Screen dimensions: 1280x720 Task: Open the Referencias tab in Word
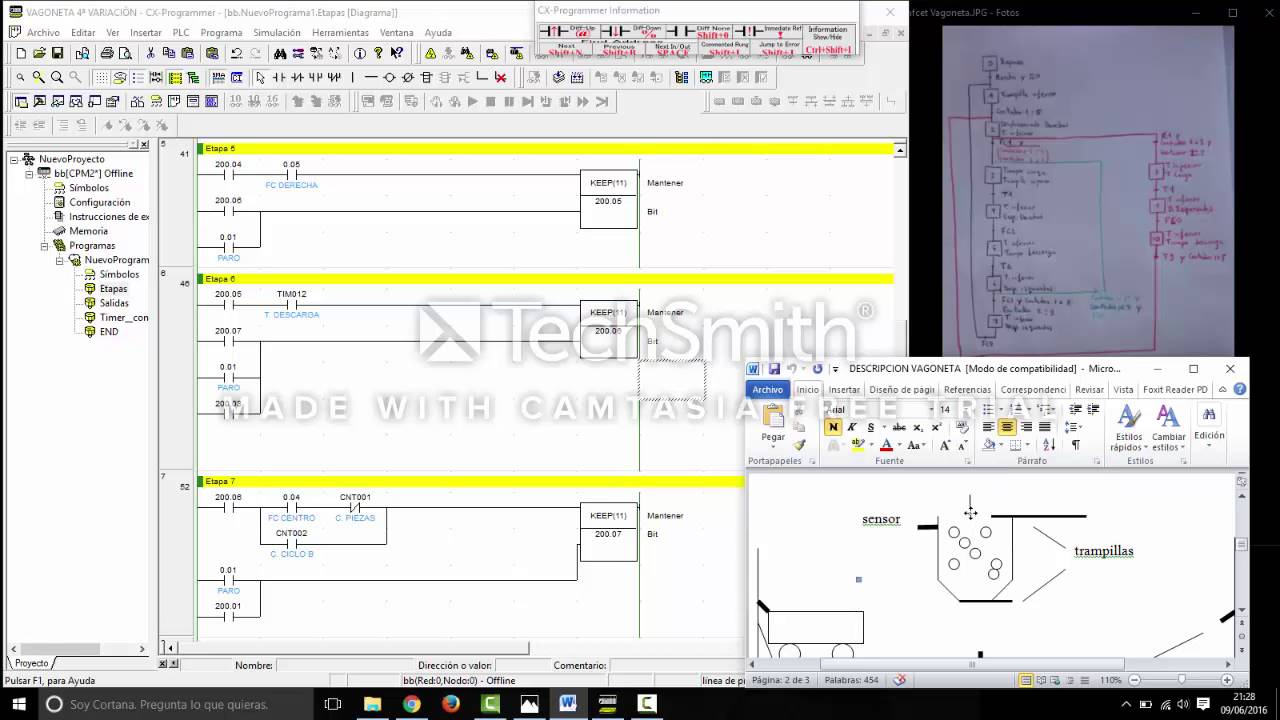(x=967, y=390)
